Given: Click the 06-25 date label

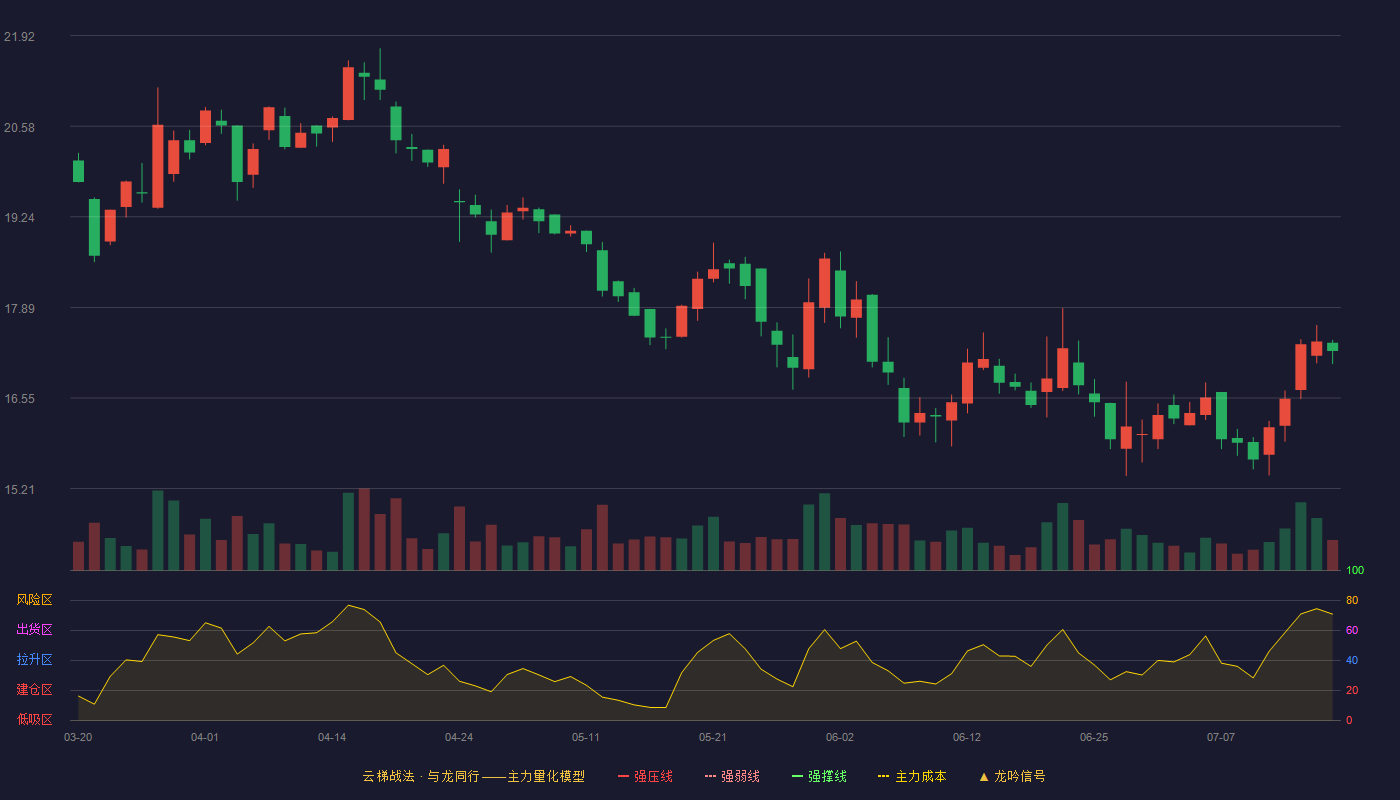Looking at the screenshot, I should click(x=1094, y=737).
